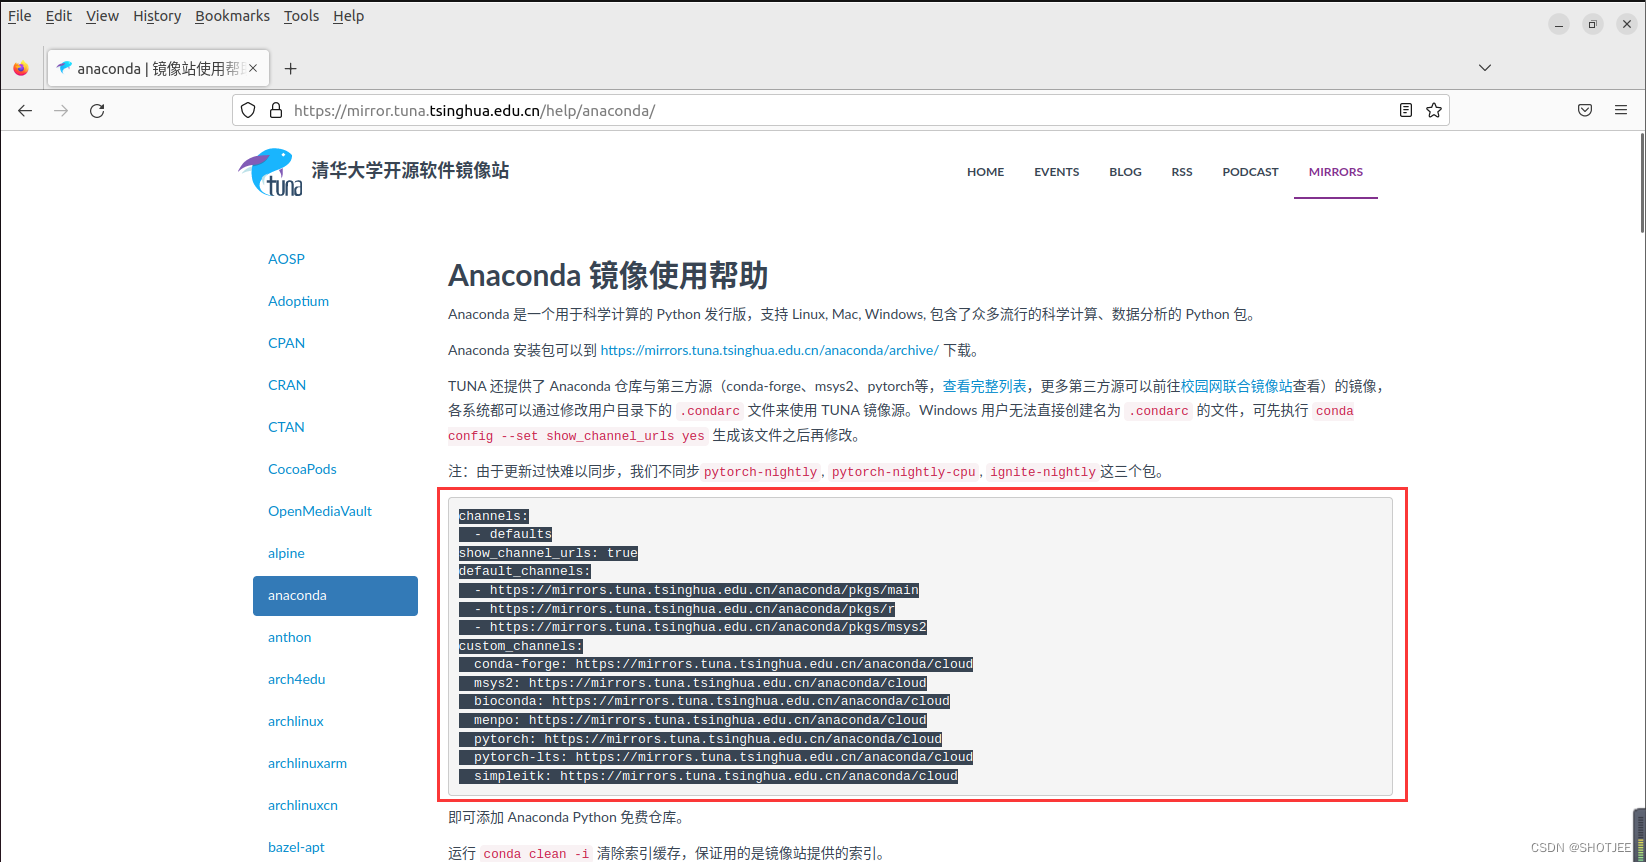Open RSS navigation link
The width and height of the screenshot is (1646, 862).
point(1182,172)
